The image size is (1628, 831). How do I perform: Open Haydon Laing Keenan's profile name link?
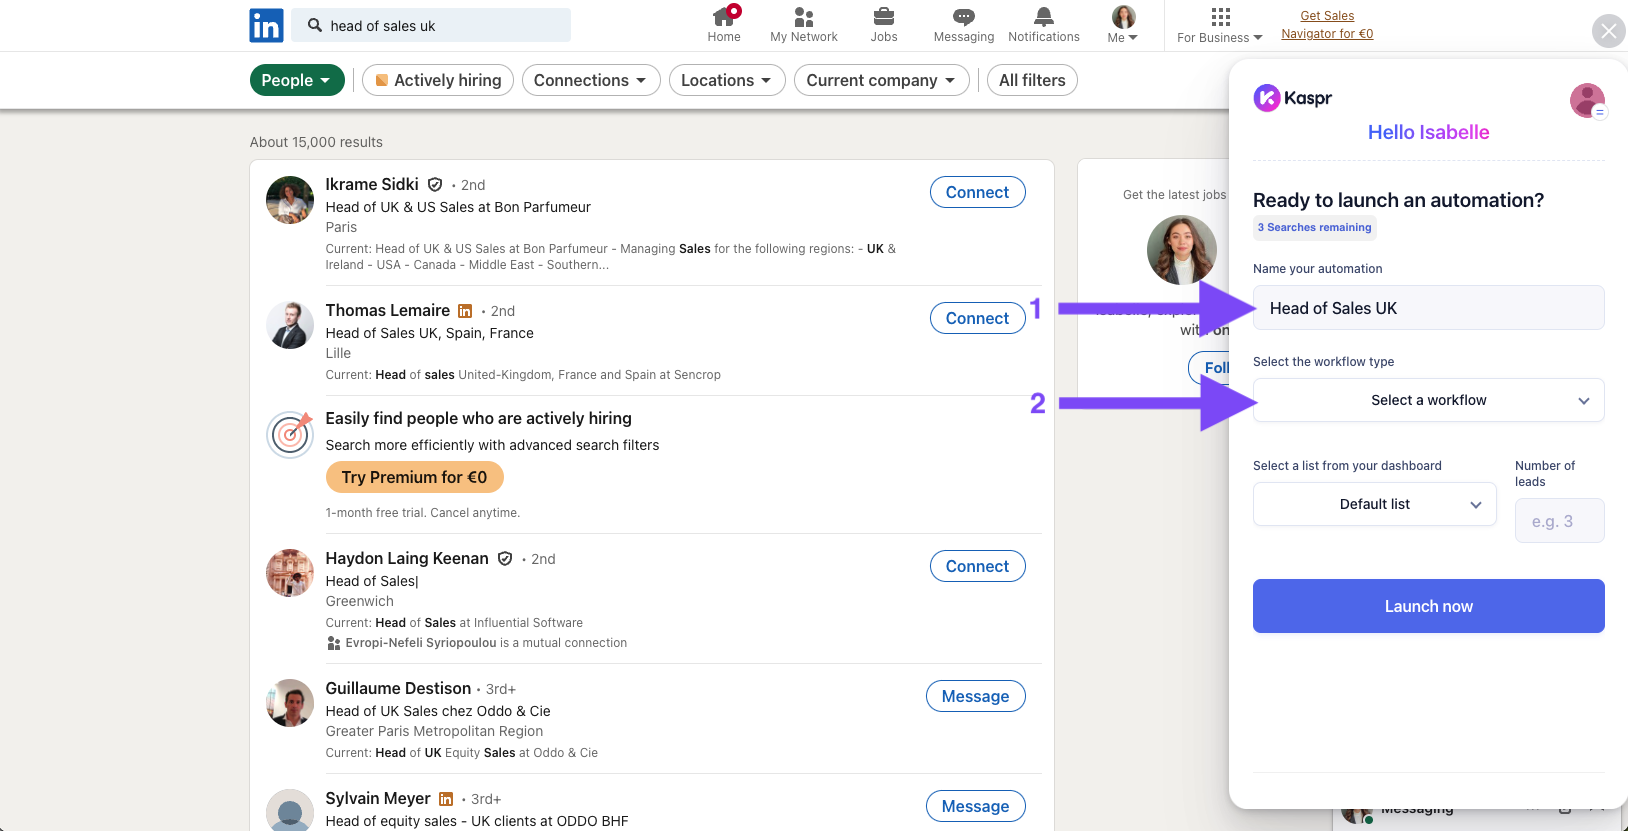click(x=407, y=559)
